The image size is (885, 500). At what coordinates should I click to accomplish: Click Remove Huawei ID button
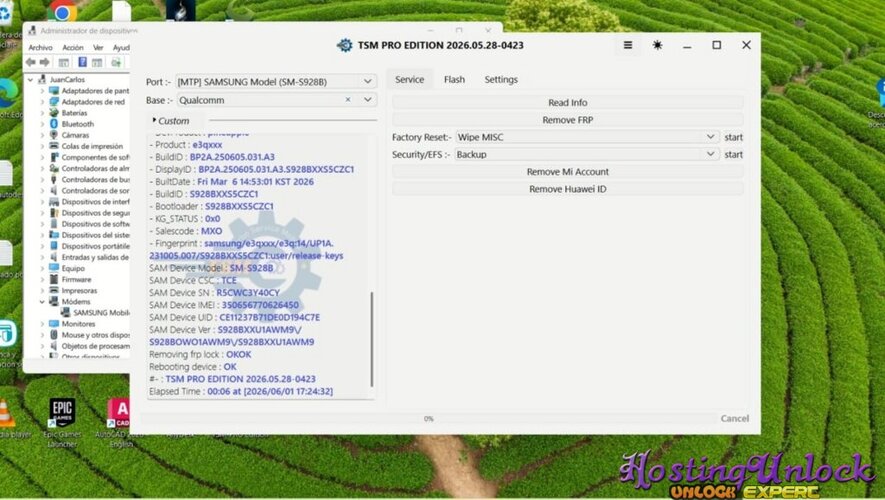567,189
